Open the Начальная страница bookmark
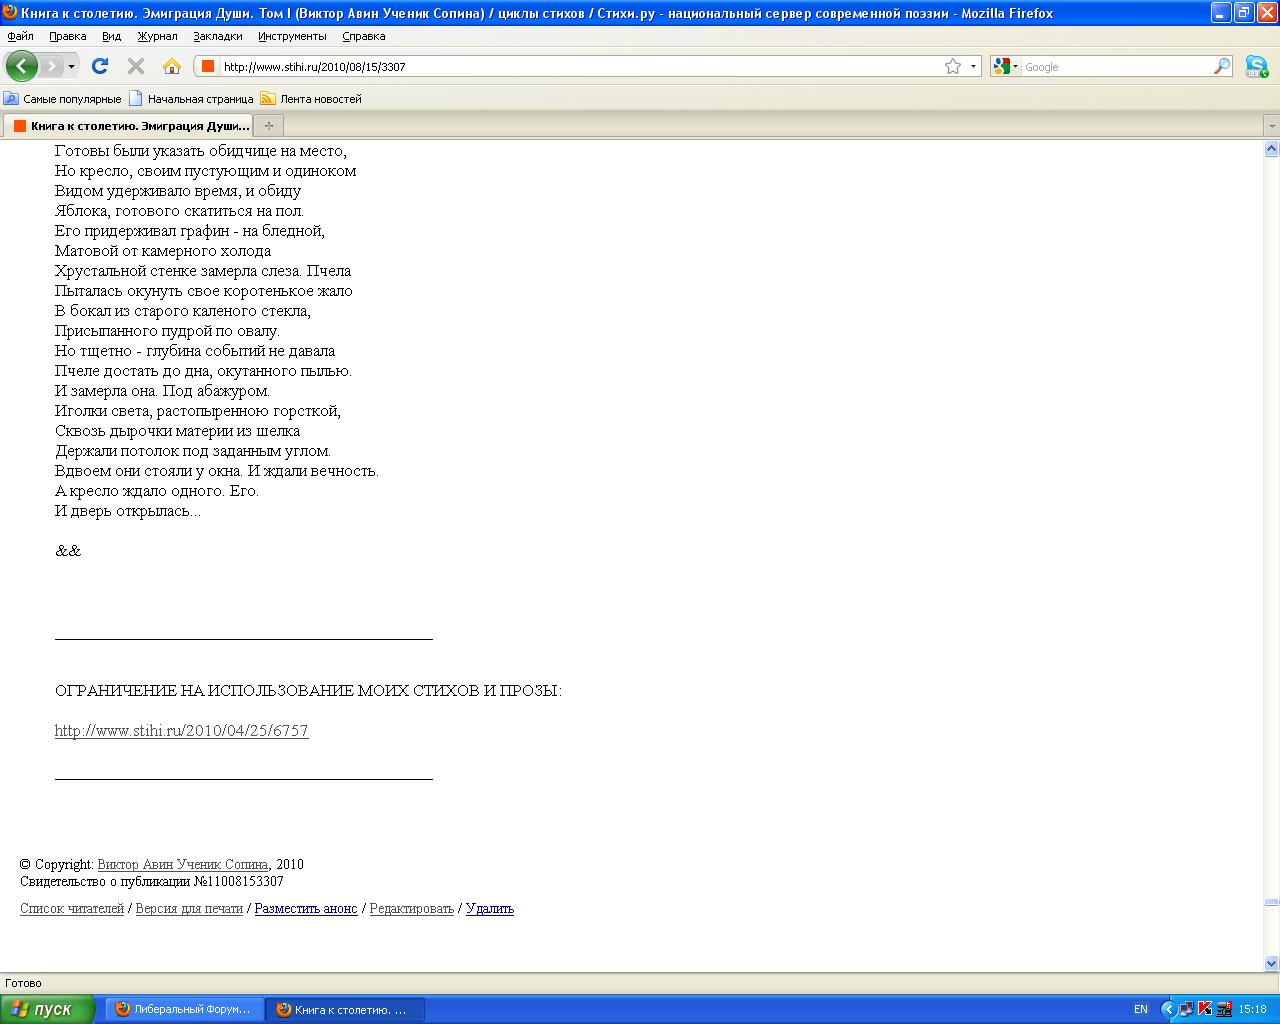Viewport: 1280px width, 1024px height. (191, 99)
